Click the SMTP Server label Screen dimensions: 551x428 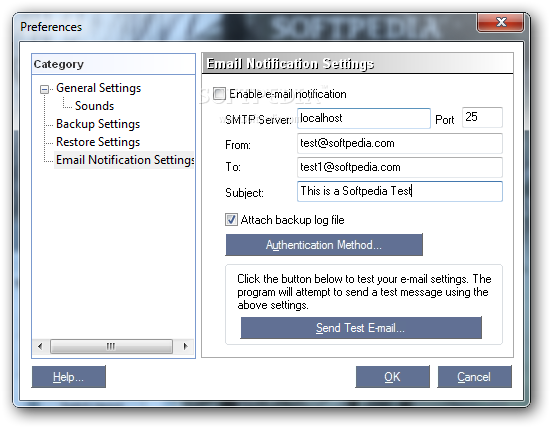pos(258,120)
